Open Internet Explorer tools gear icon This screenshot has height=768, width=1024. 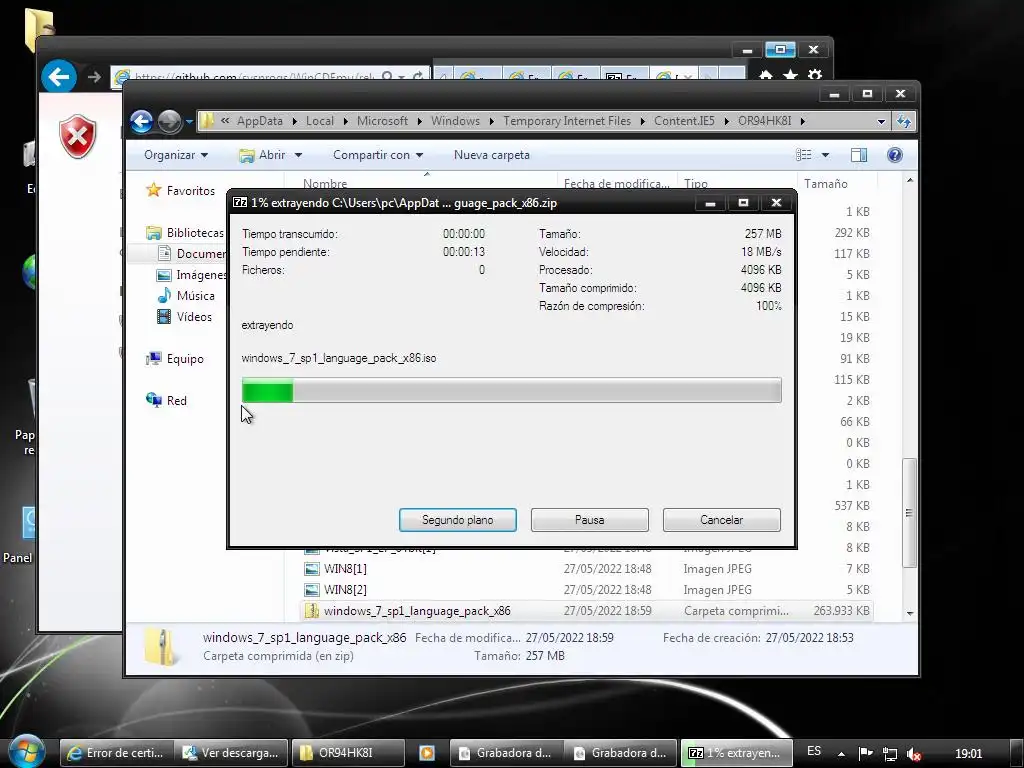click(x=814, y=76)
